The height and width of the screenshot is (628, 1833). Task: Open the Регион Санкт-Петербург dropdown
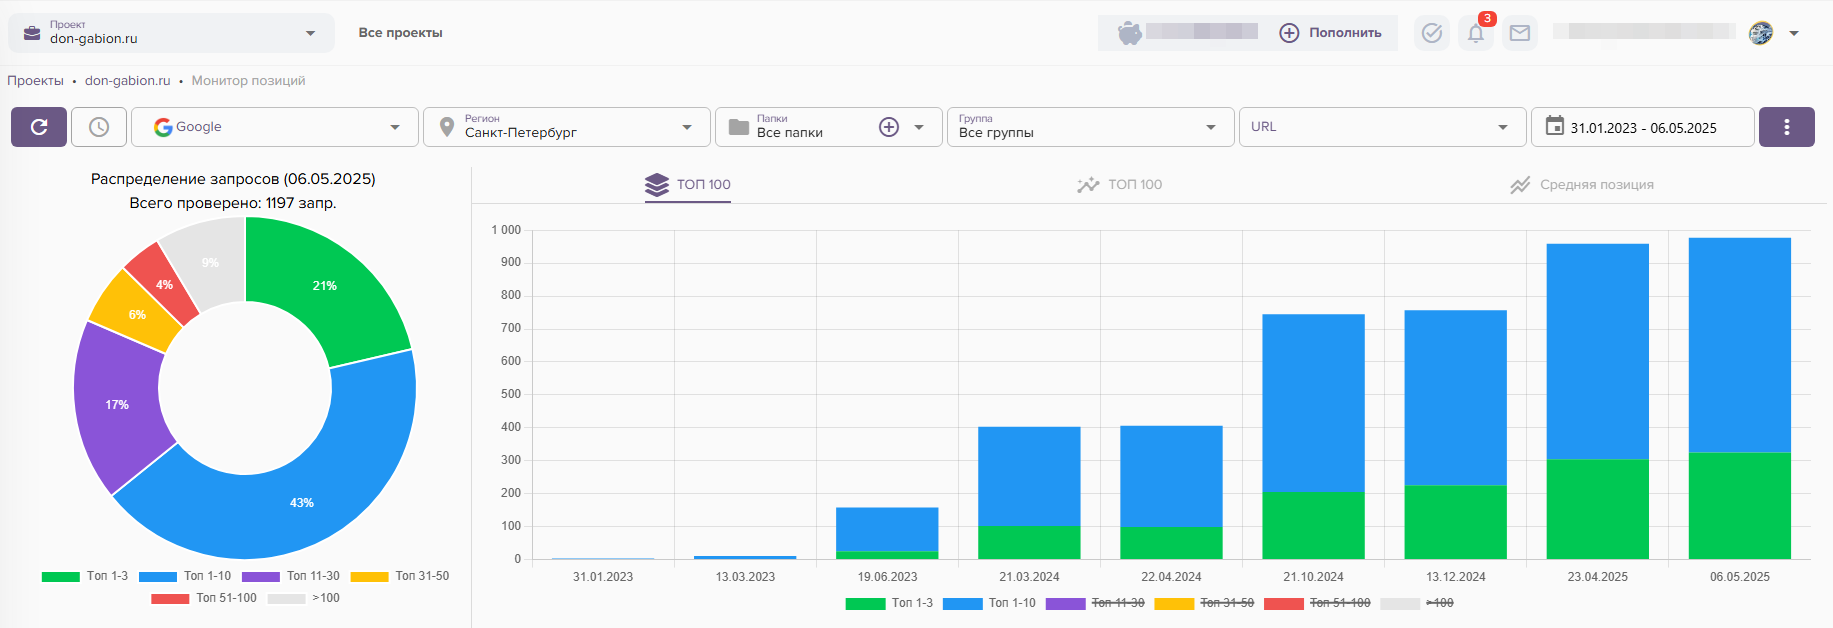pyautogui.click(x=566, y=127)
